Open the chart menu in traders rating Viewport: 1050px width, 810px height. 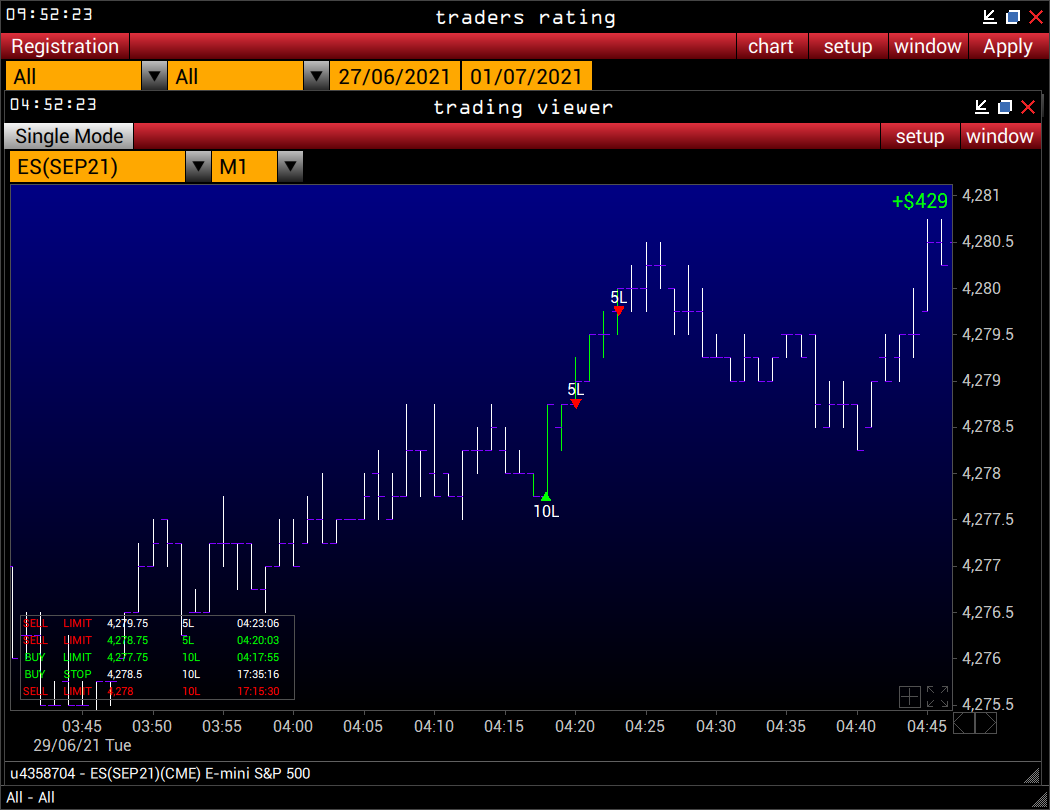[771, 46]
